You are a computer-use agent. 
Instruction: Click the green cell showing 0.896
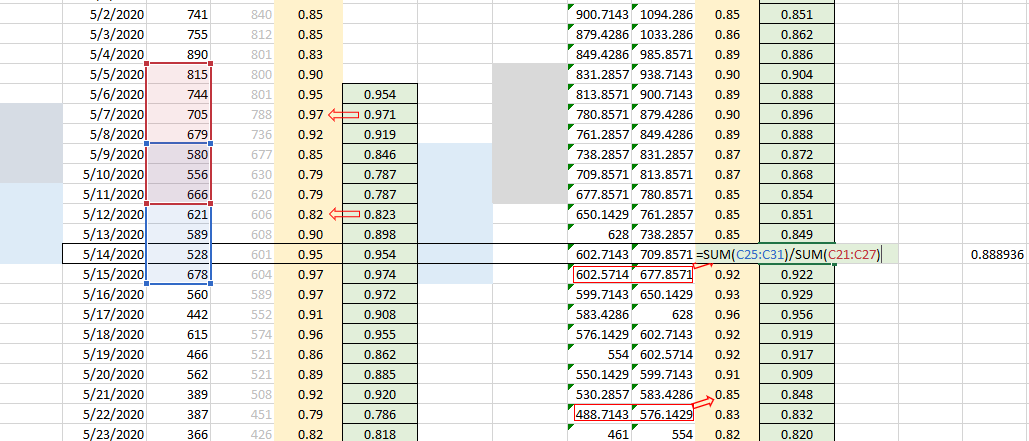pos(797,114)
